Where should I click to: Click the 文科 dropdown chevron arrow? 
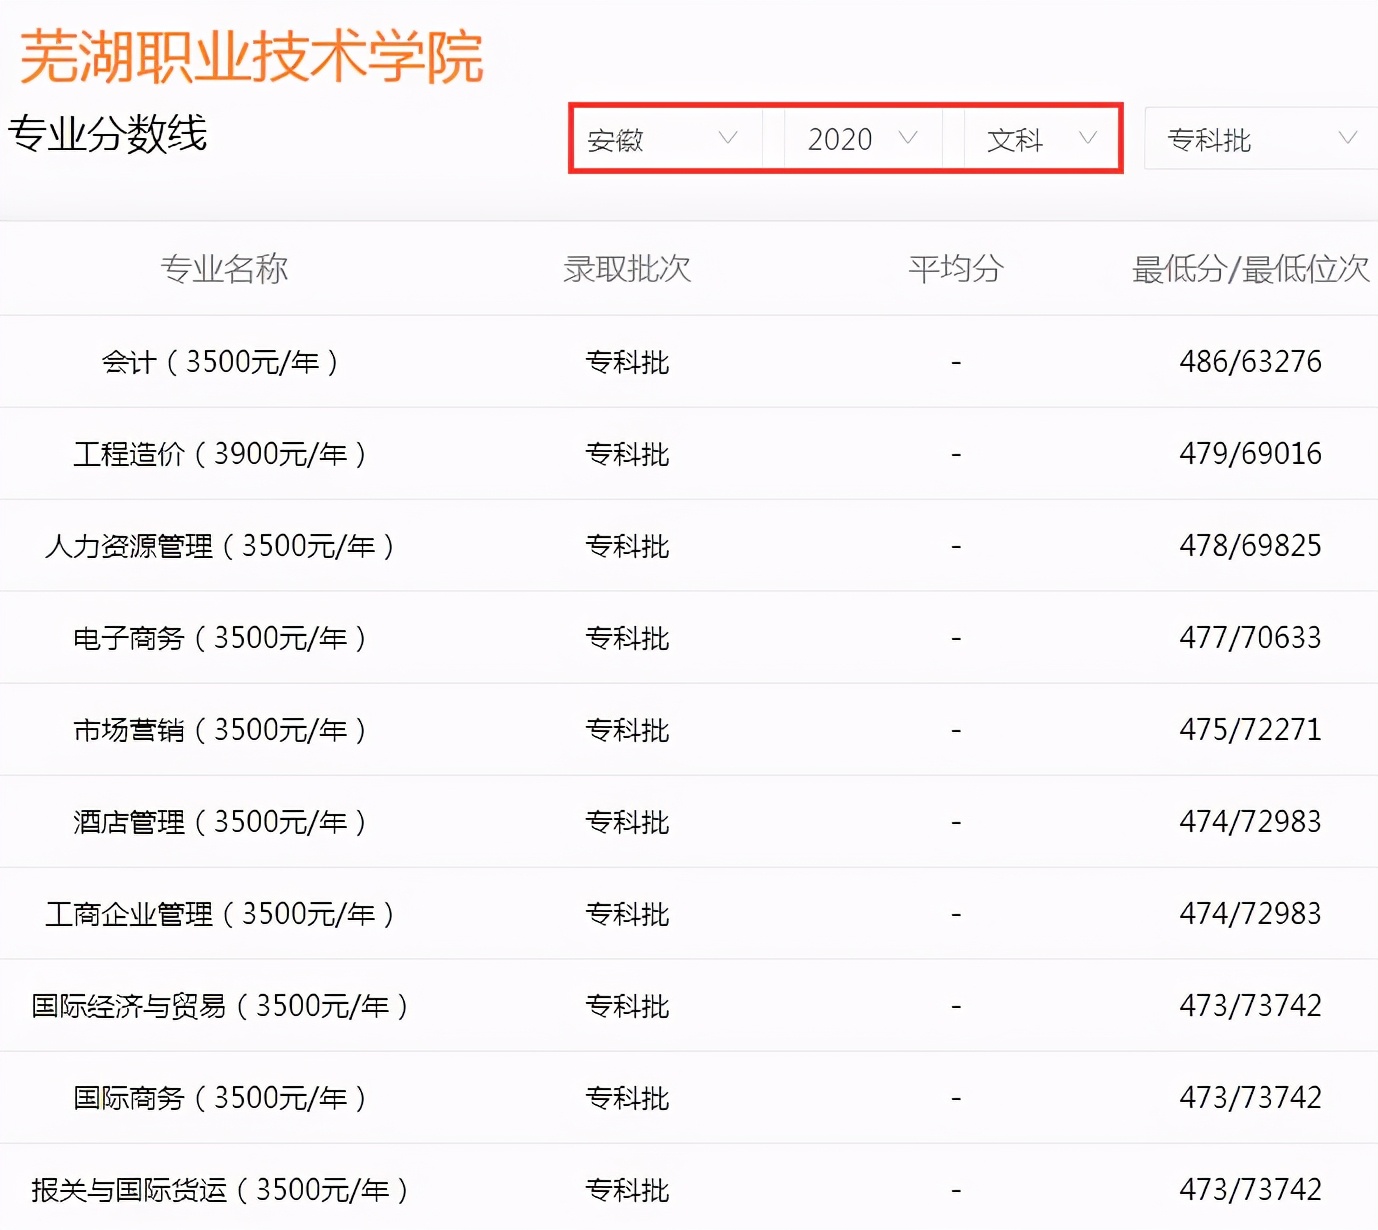click(x=1089, y=139)
